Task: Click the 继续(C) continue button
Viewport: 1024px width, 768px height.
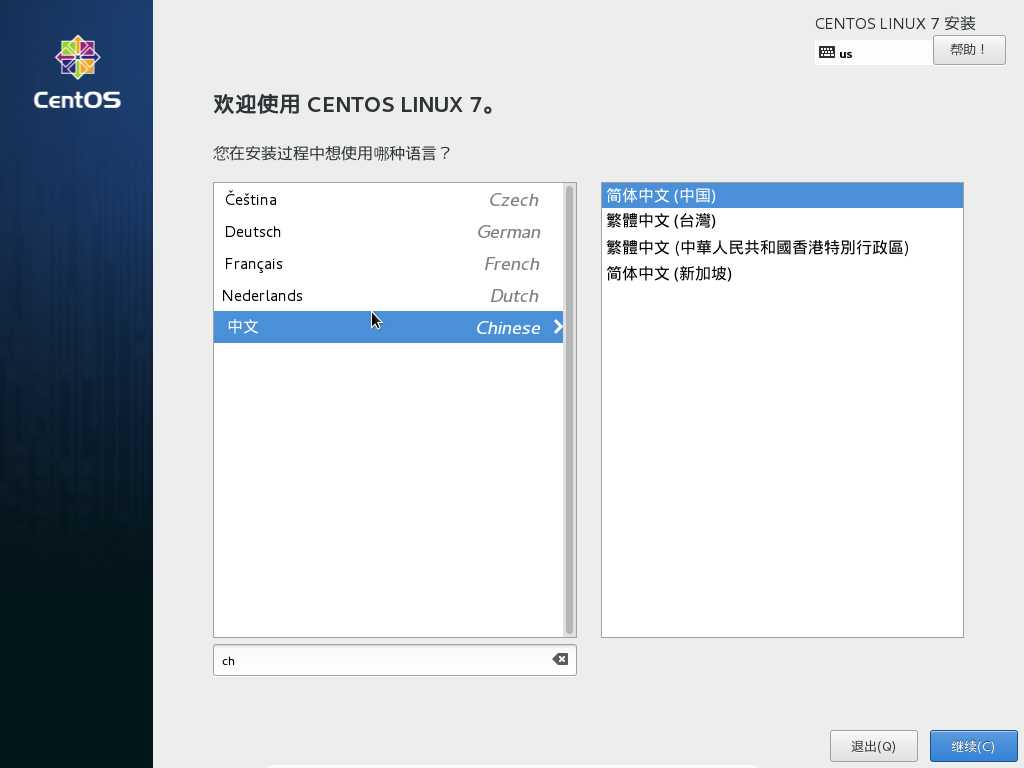Action: [973, 746]
